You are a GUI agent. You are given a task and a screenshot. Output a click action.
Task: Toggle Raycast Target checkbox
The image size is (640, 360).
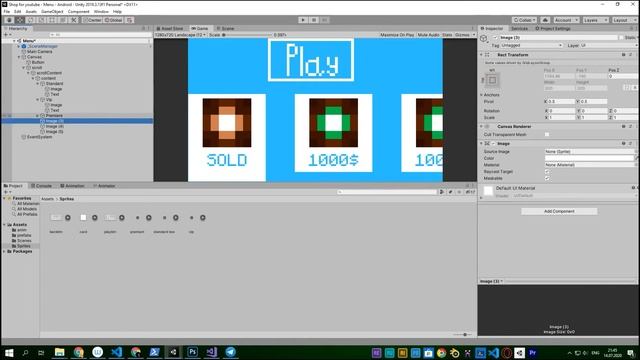(x=547, y=171)
